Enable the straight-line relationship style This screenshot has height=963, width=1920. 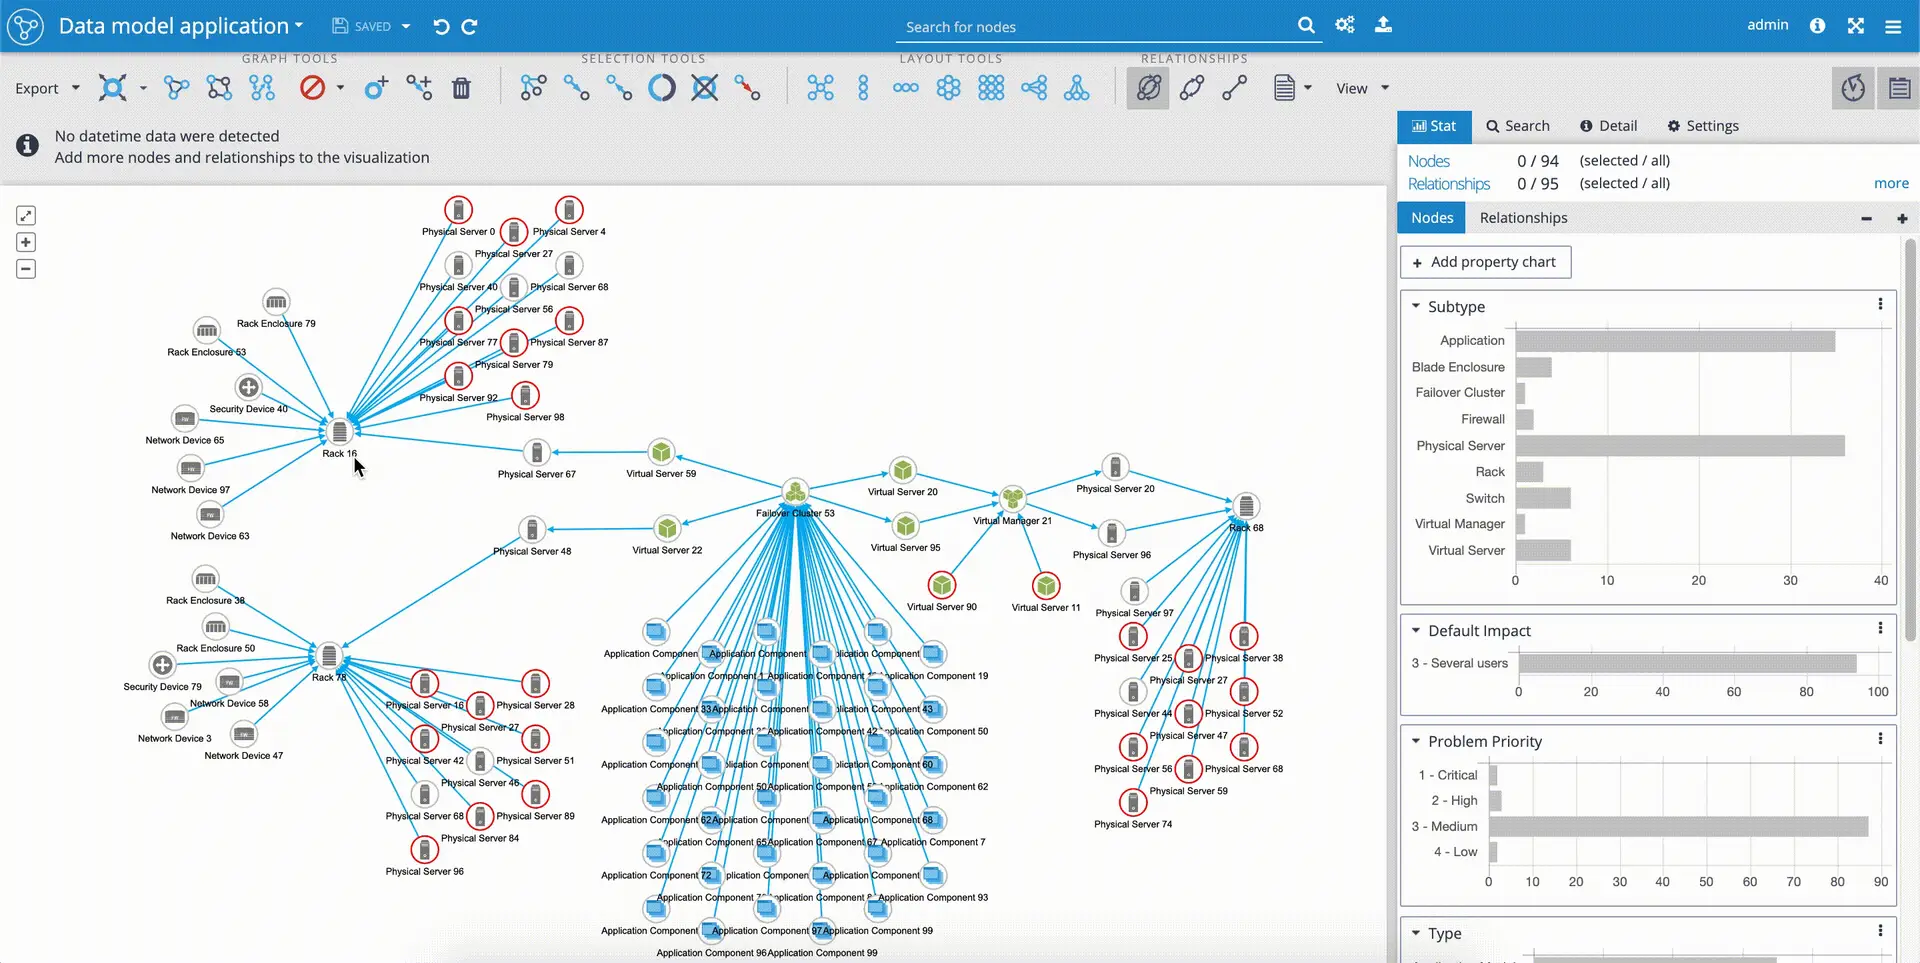pyautogui.click(x=1234, y=88)
